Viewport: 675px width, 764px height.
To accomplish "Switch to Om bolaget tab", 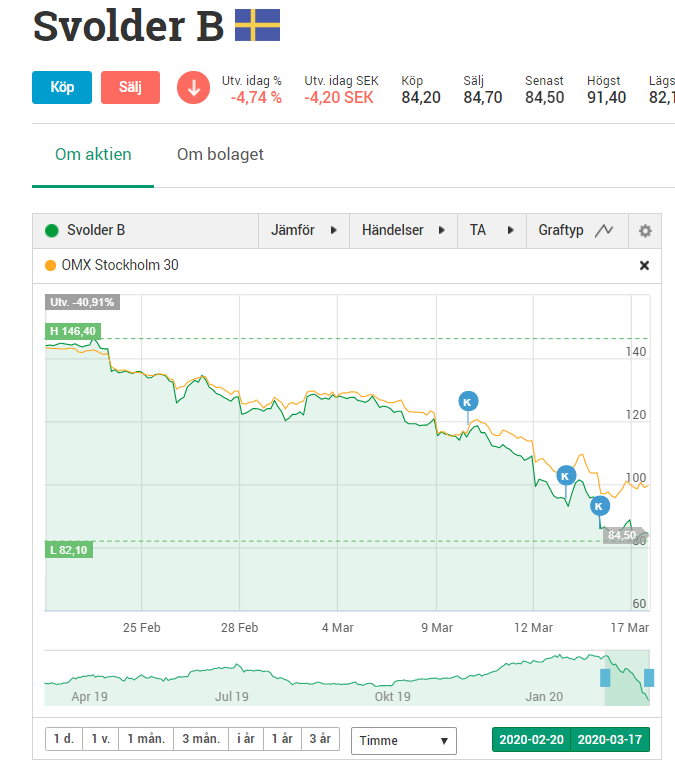I will [220, 154].
